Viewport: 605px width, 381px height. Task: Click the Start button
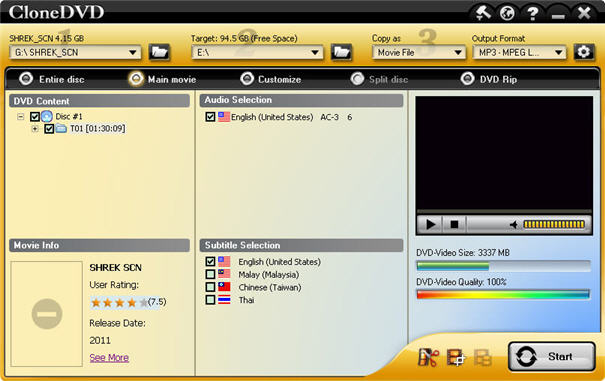(552, 356)
